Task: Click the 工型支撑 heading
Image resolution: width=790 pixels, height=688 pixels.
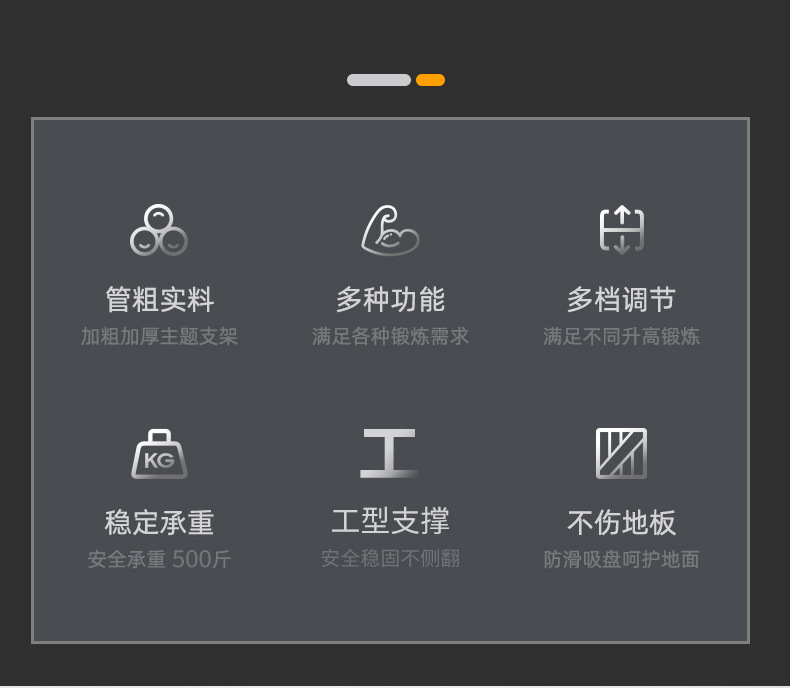Action: (390, 521)
